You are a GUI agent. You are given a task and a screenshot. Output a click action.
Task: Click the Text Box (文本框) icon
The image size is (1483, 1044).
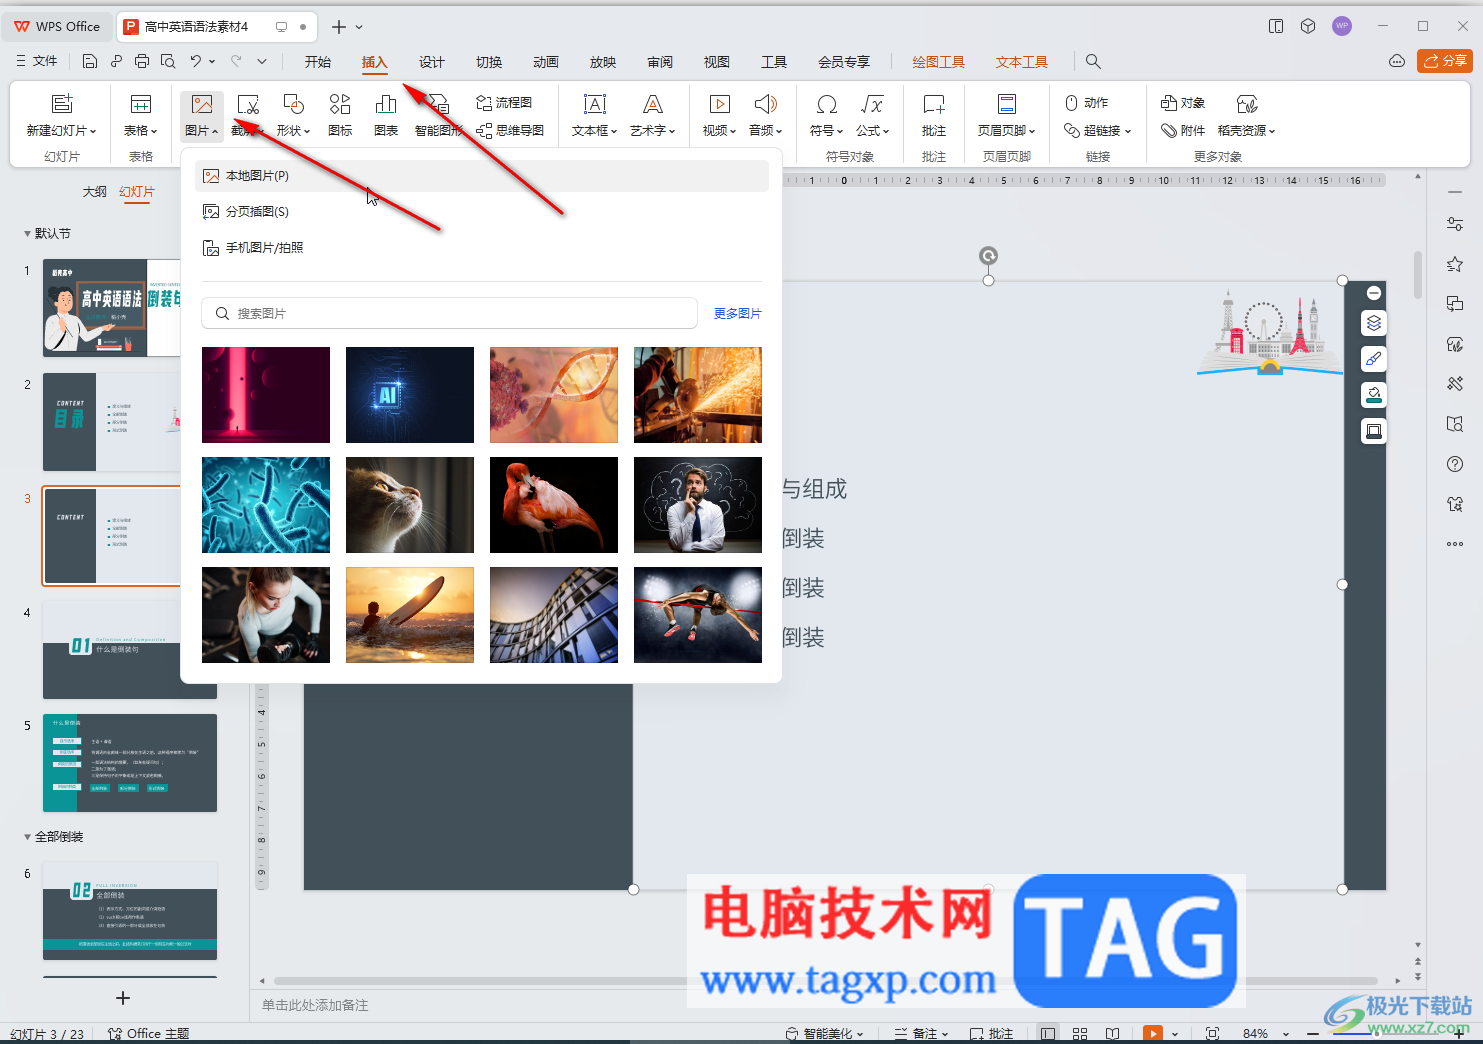pyautogui.click(x=595, y=104)
